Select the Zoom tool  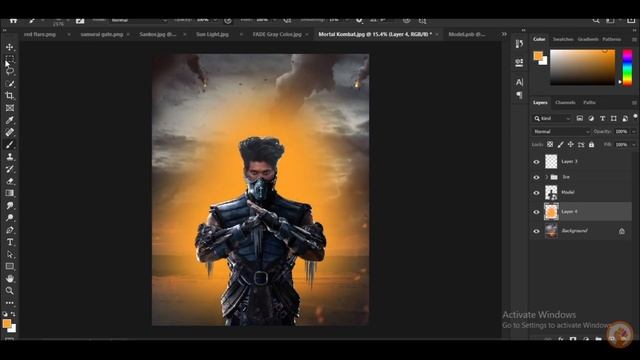(x=9, y=291)
